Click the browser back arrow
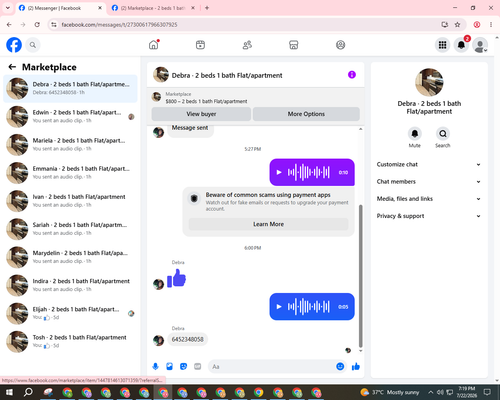This screenshot has width=500, height=400. 9,25
